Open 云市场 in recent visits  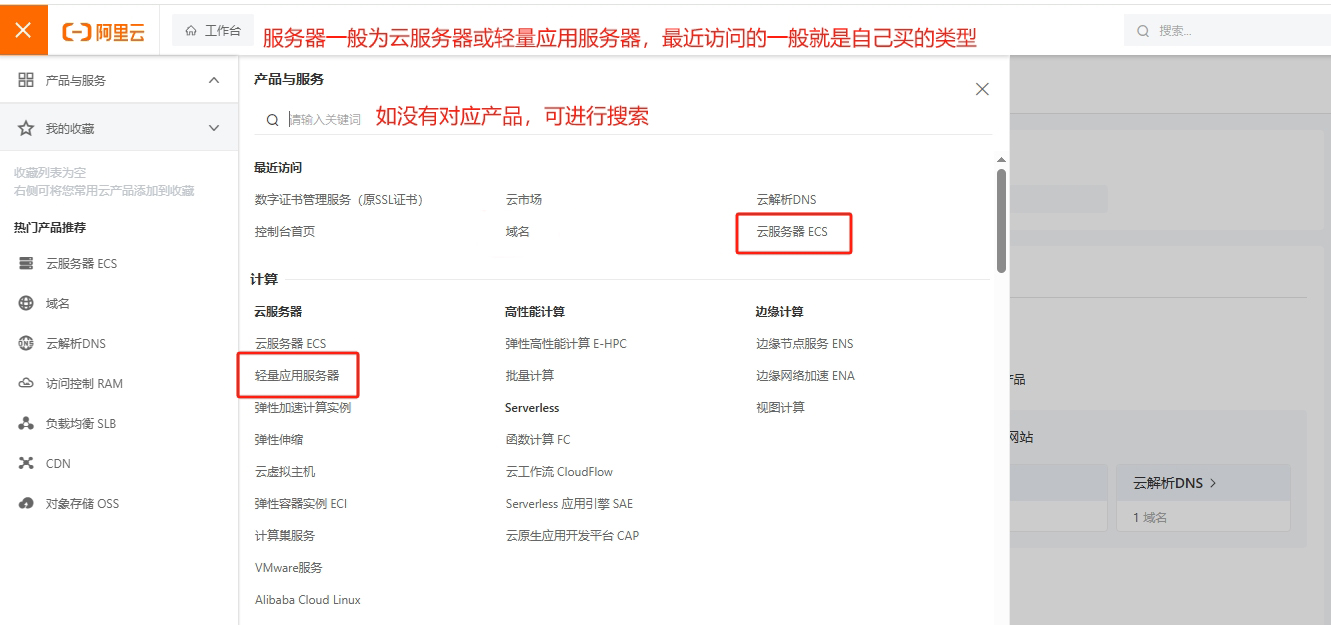(x=524, y=200)
